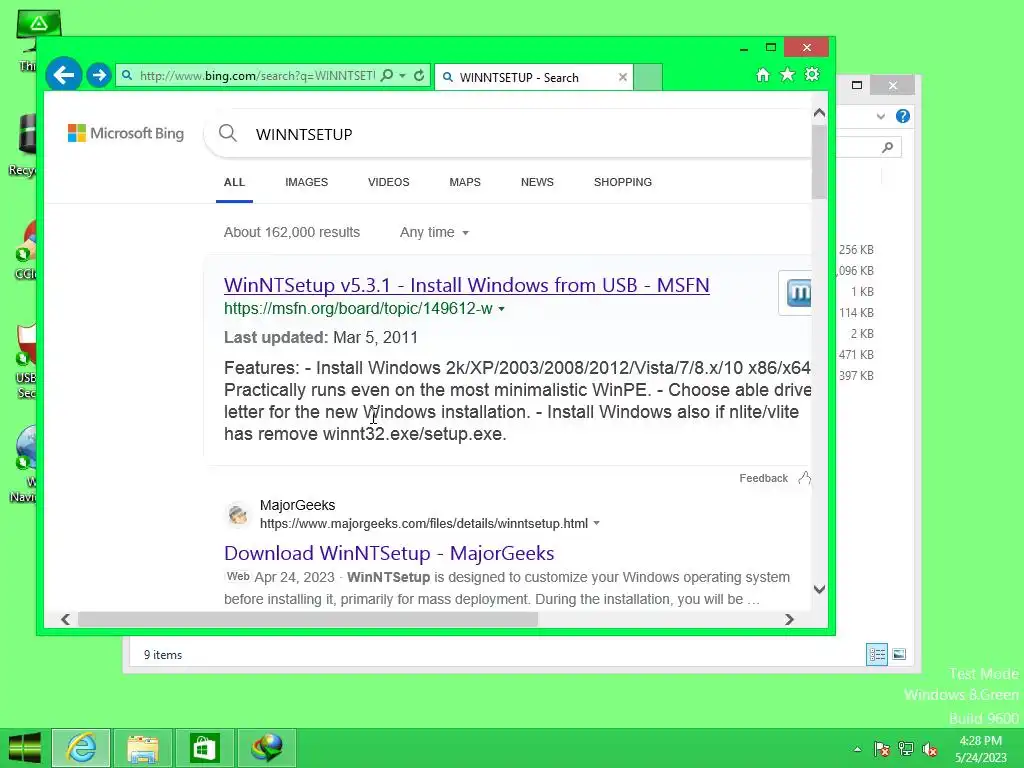This screenshot has width=1024, height=768.
Task: Click the Explorer window search magnifier
Action: point(888,147)
